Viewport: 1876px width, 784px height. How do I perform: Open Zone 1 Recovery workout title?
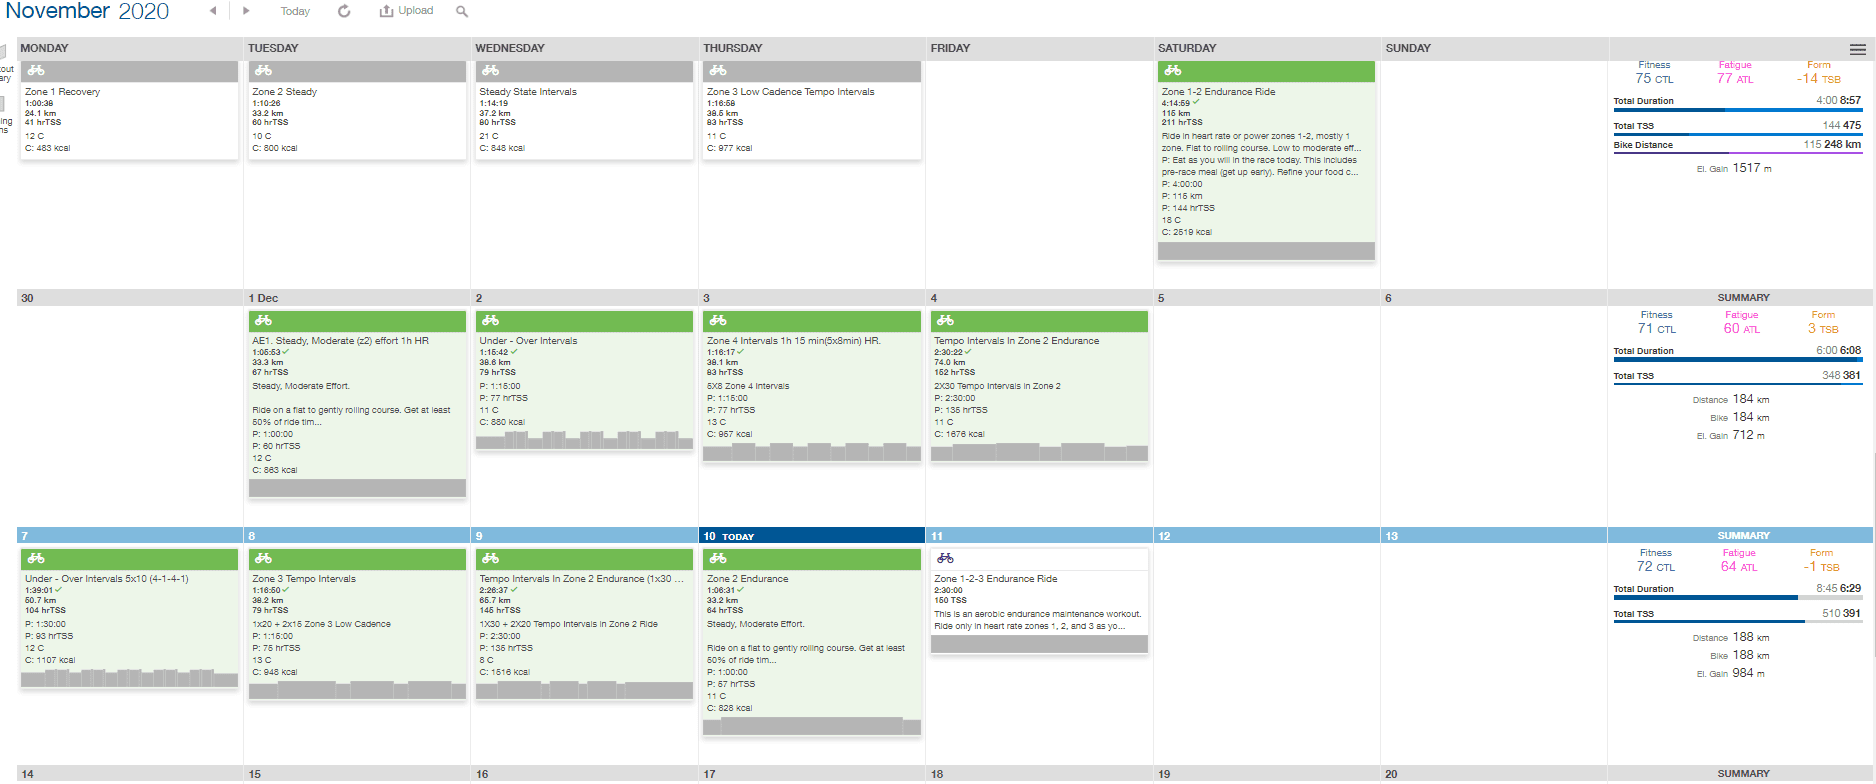coord(62,92)
